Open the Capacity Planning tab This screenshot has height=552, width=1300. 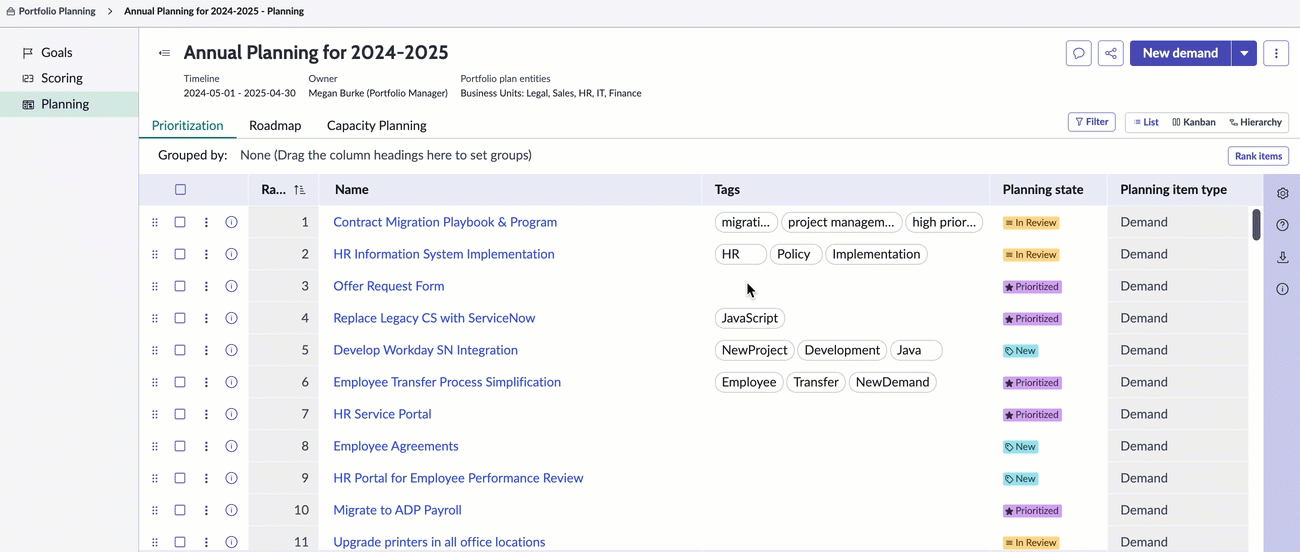(377, 125)
